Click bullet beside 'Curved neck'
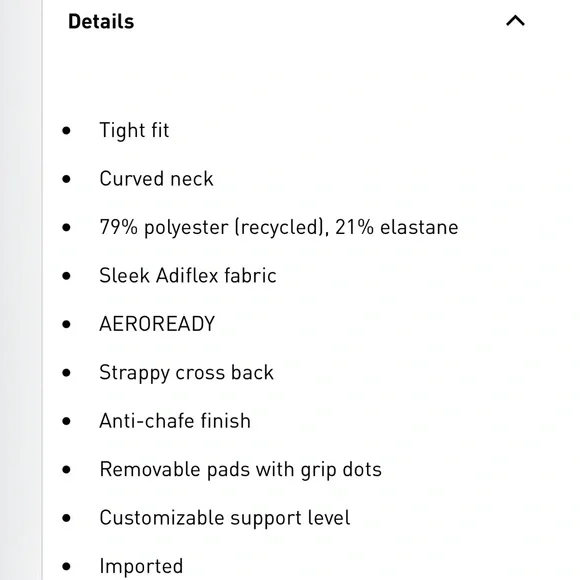 tap(67, 179)
